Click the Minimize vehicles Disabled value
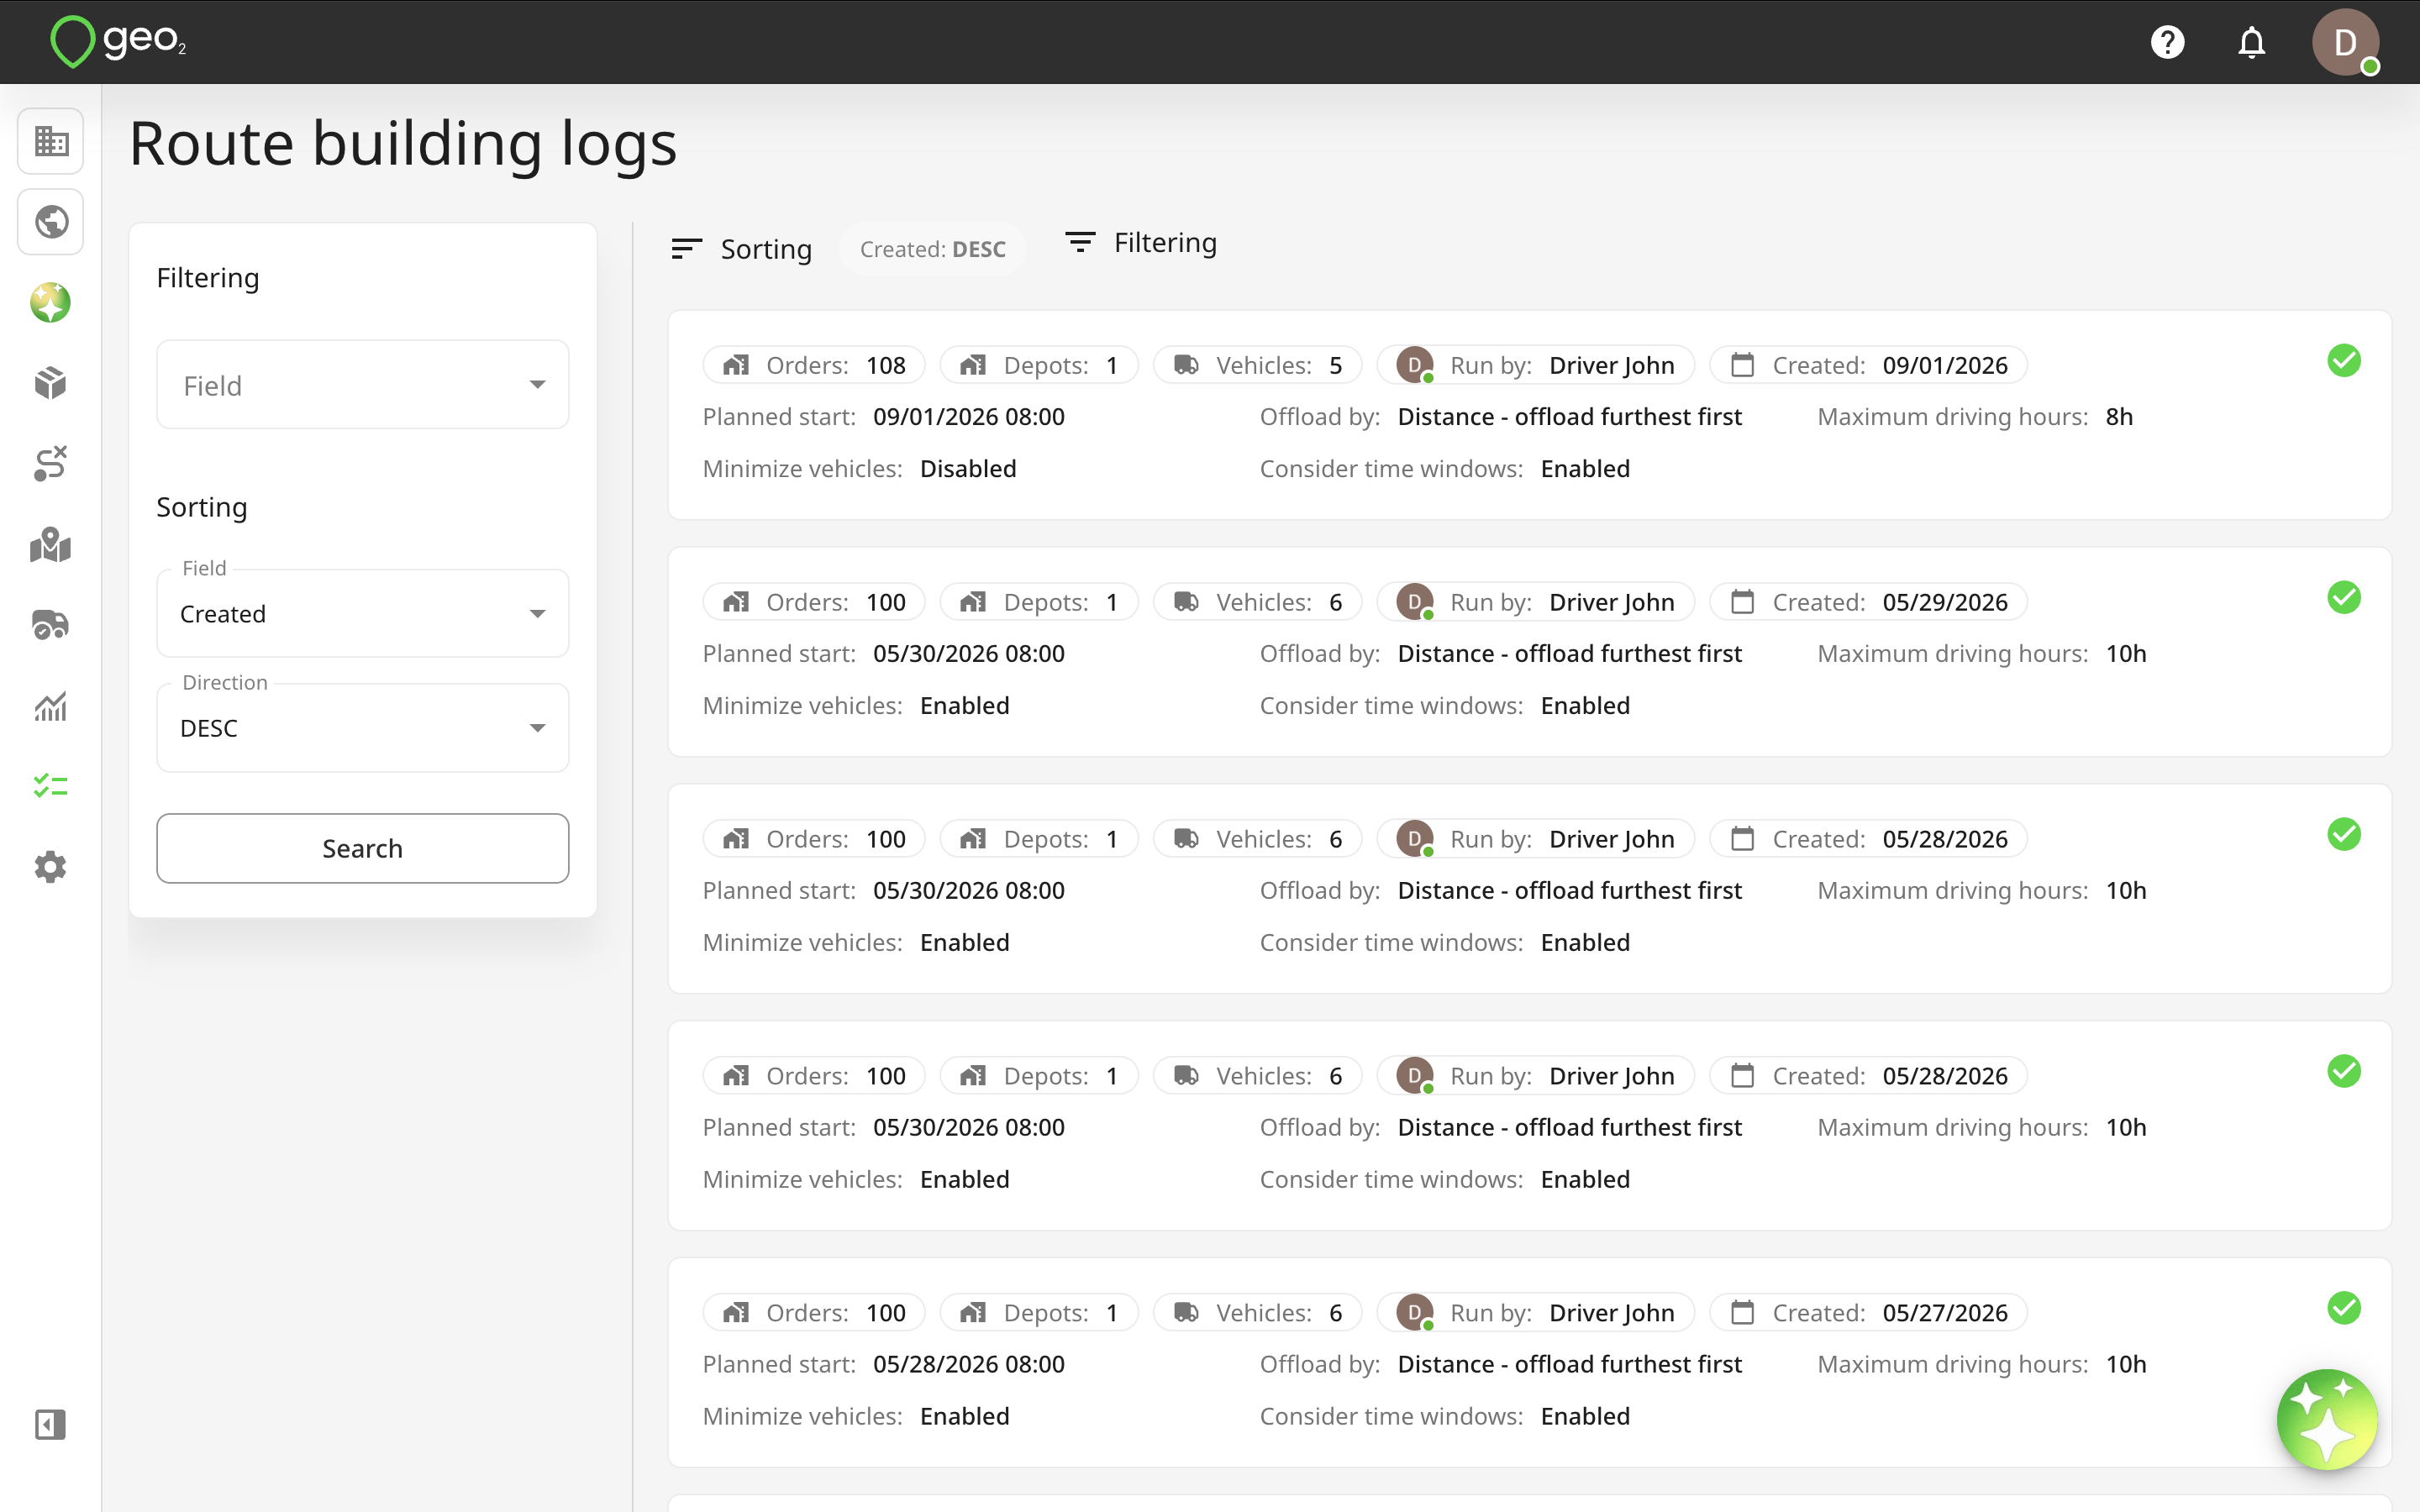 [x=968, y=469]
